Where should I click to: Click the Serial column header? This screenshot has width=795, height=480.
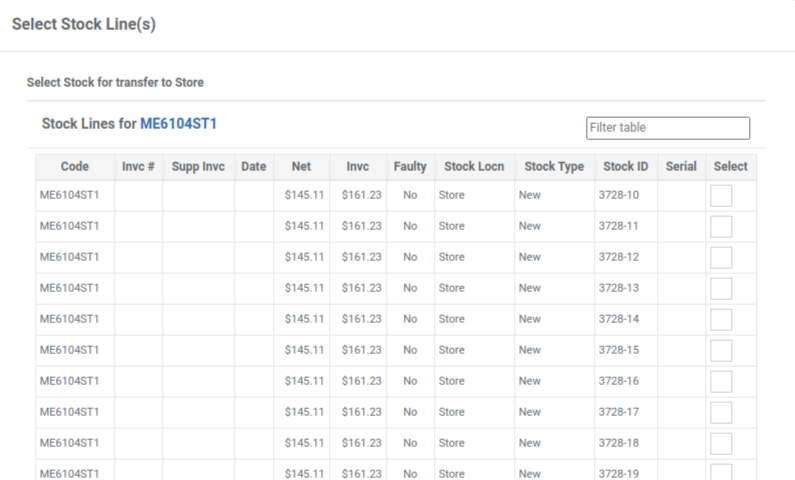[681, 167]
